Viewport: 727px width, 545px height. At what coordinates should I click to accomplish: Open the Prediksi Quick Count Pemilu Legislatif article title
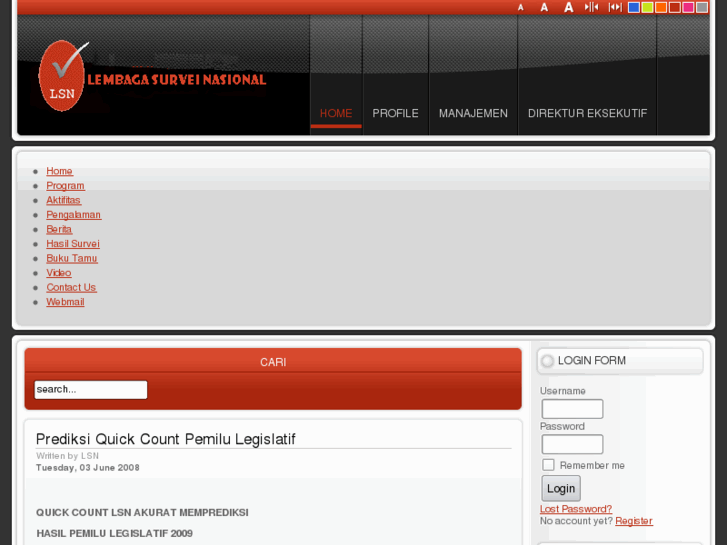point(166,439)
